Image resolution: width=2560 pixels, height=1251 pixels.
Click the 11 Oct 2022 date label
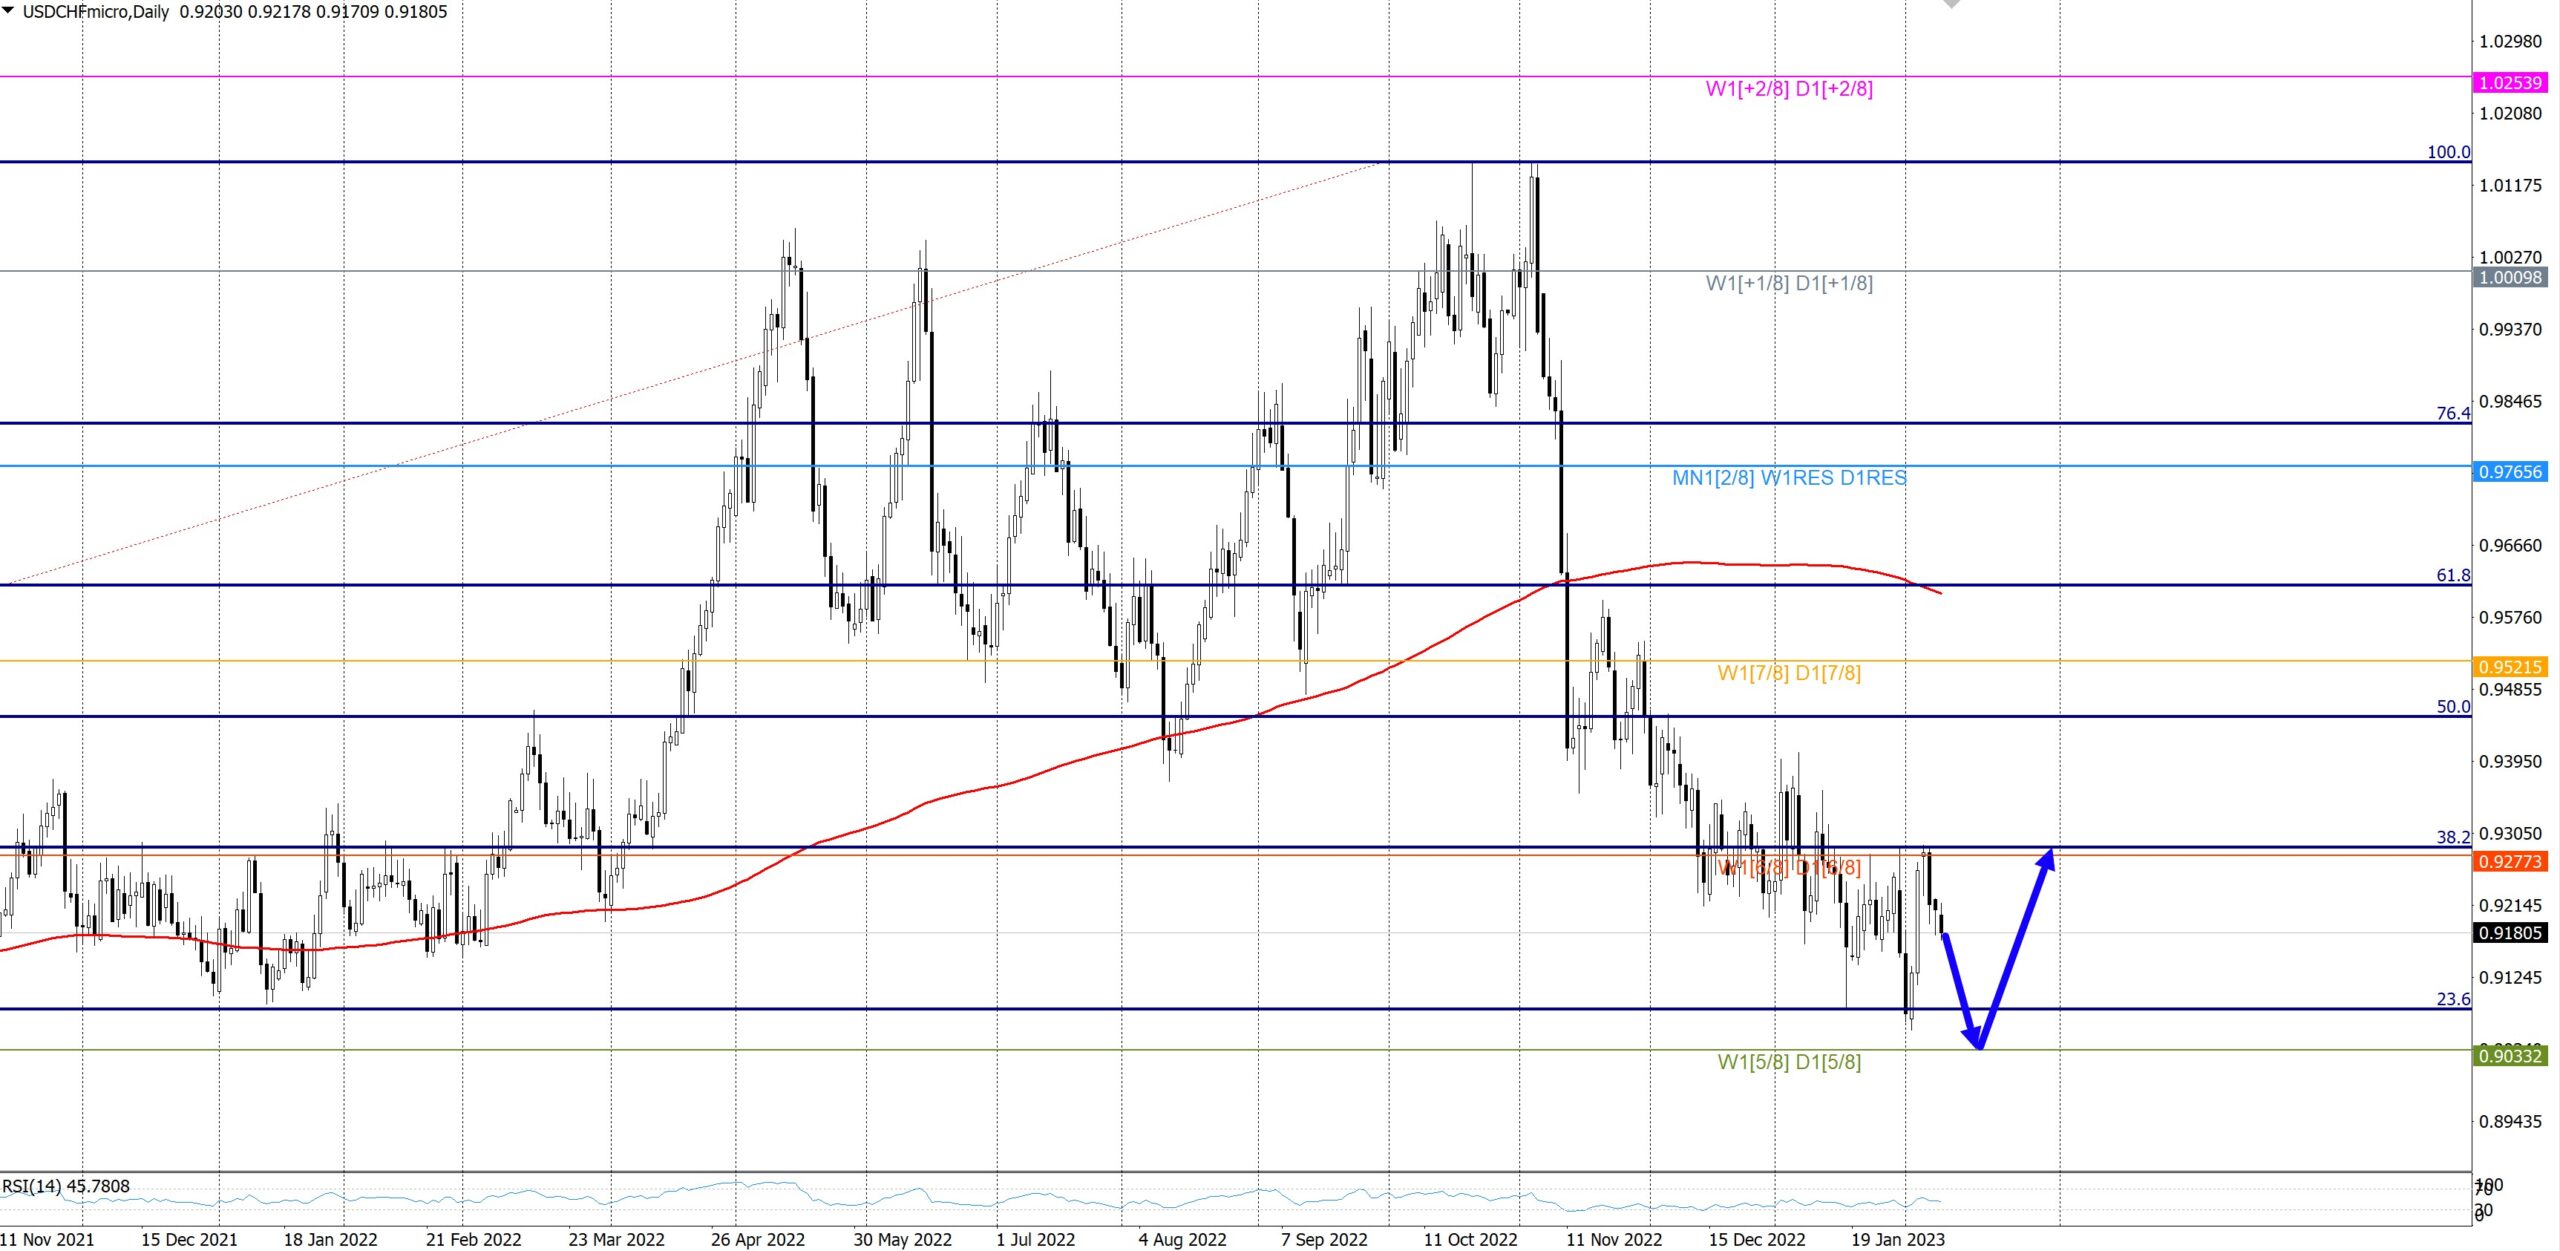click(1470, 1239)
